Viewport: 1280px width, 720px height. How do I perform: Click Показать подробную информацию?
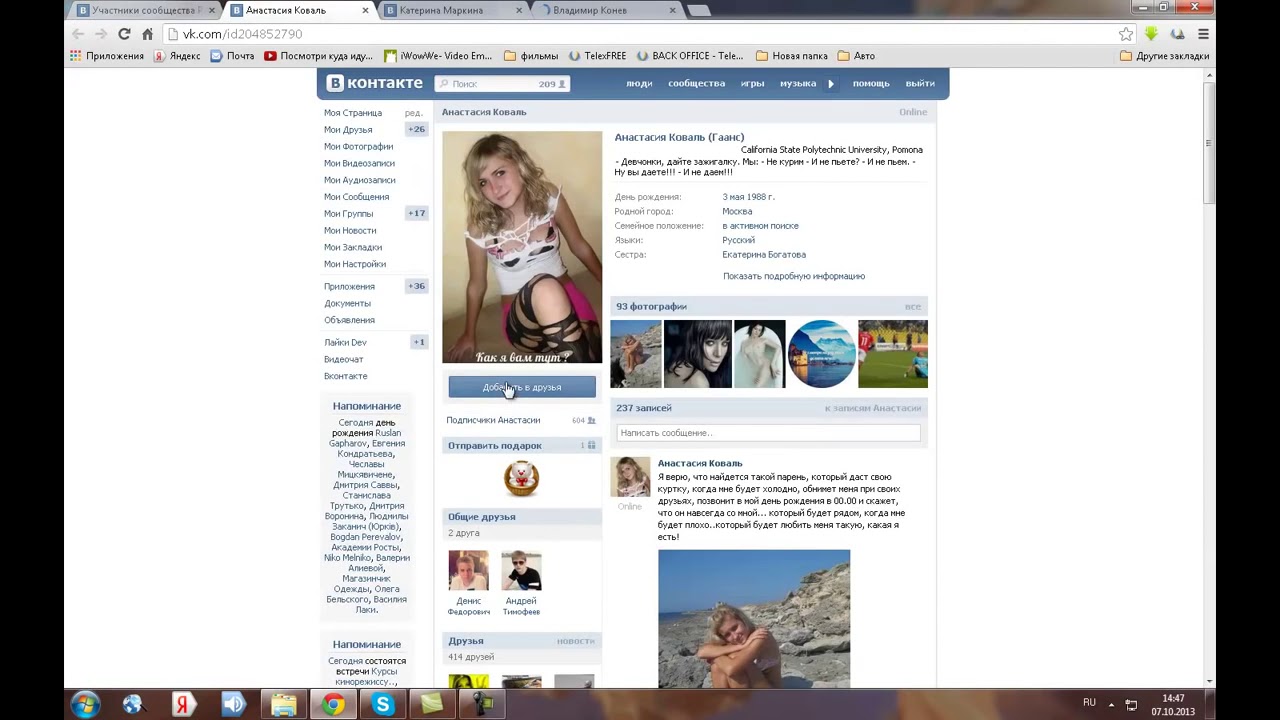pyautogui.click(x=794, y=276)
